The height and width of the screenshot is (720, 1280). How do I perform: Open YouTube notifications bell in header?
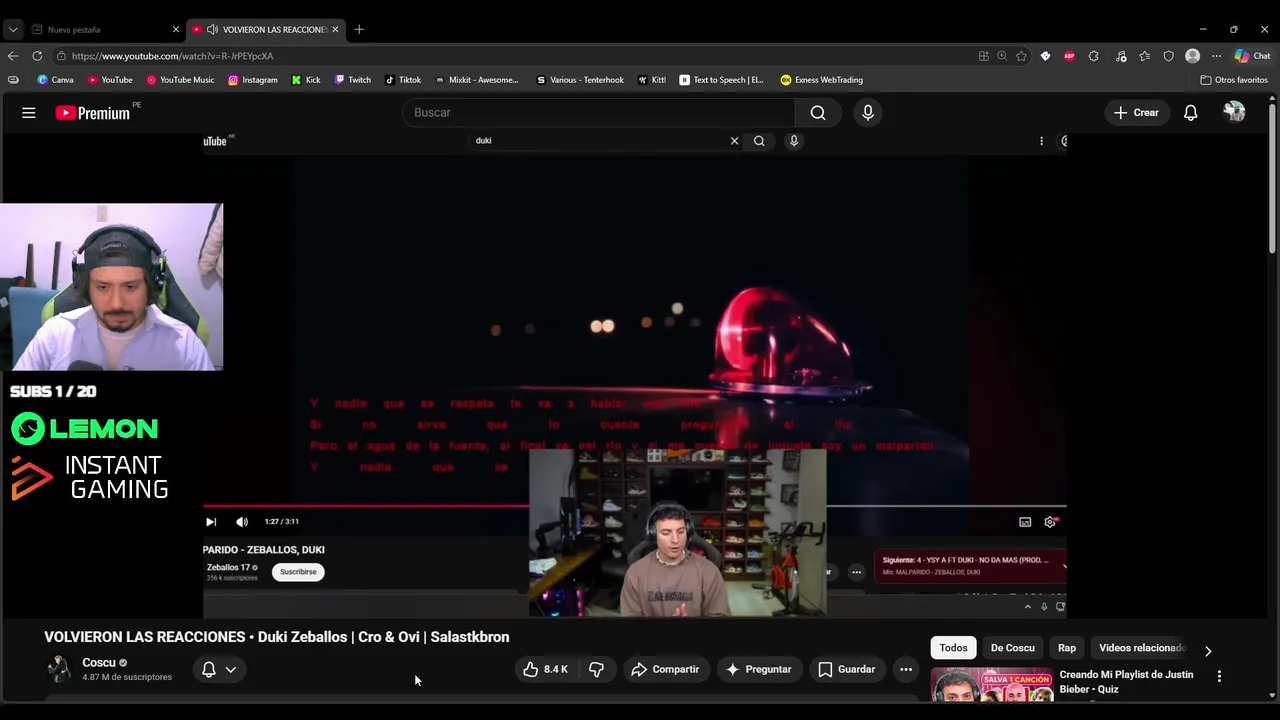pos(1190,113)
